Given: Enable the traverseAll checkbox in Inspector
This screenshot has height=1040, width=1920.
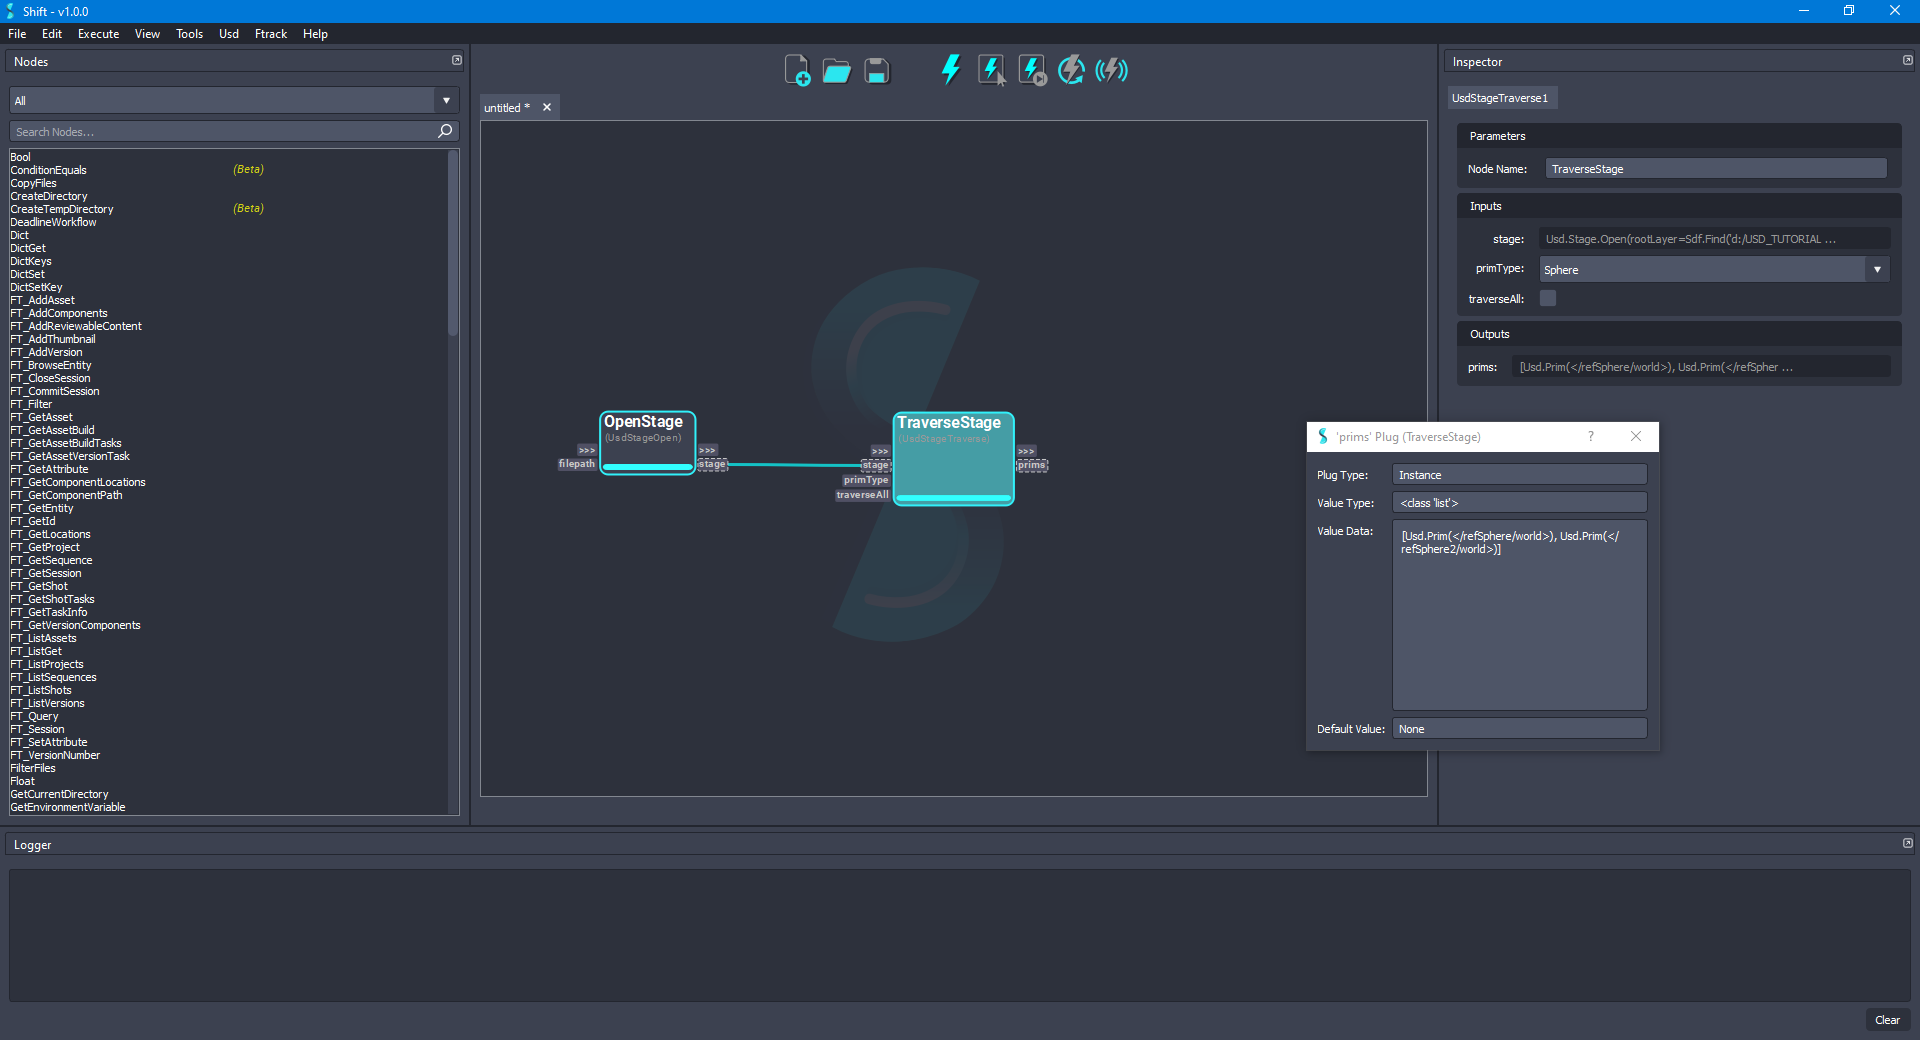Looking at the screenshot, I should tap(1548, 298).
